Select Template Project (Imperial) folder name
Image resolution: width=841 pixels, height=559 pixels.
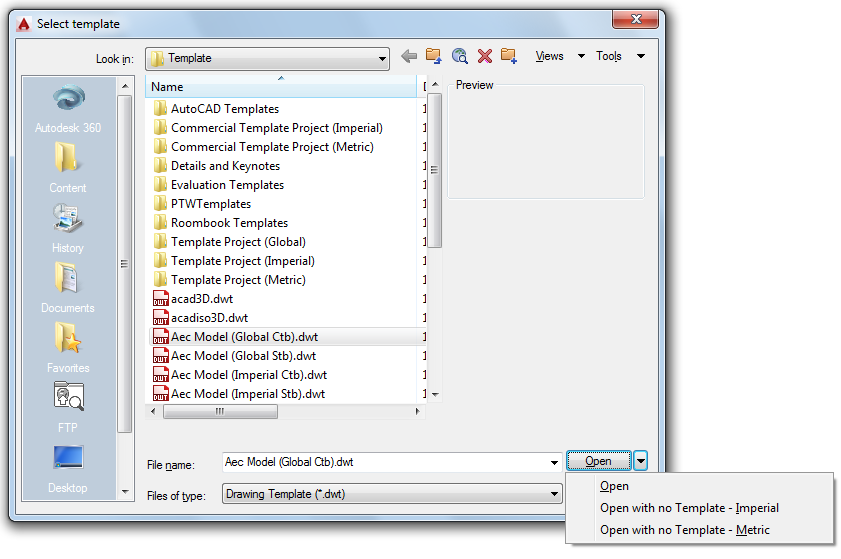coord(242,261)
